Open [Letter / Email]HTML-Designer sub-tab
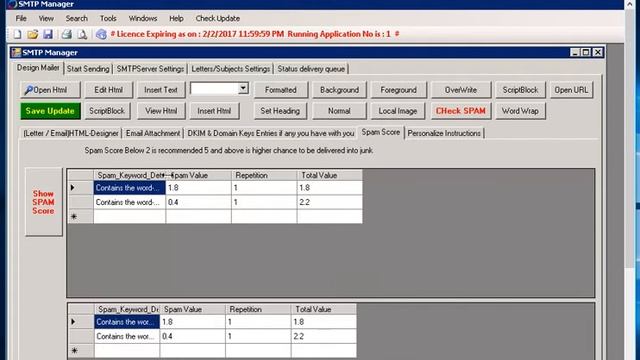This screenshot has height=360, width=640. (71, 133)
